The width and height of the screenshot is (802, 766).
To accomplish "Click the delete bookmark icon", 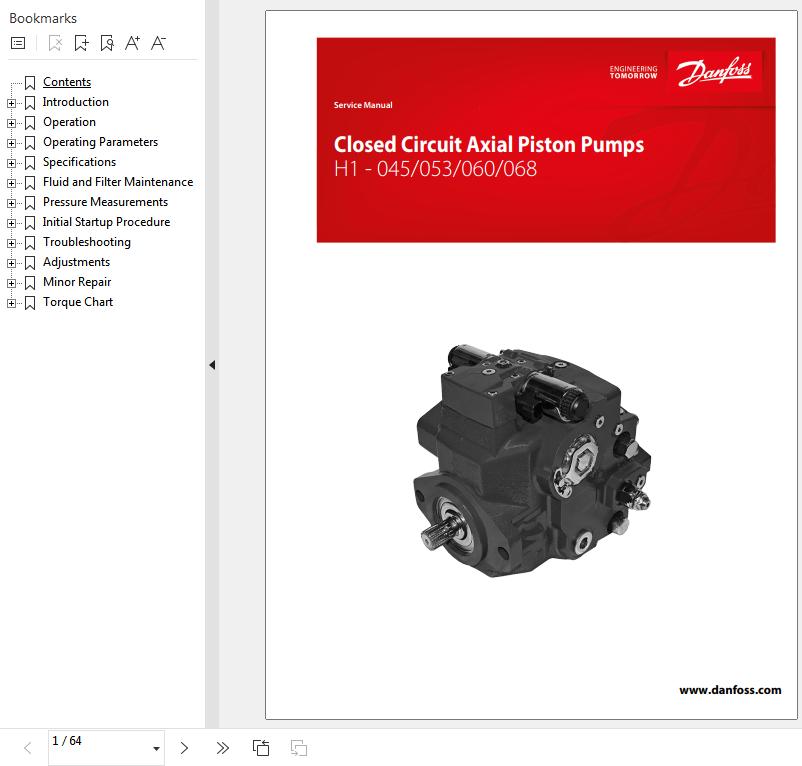I will pyautogui.click(x=55, y=43).
